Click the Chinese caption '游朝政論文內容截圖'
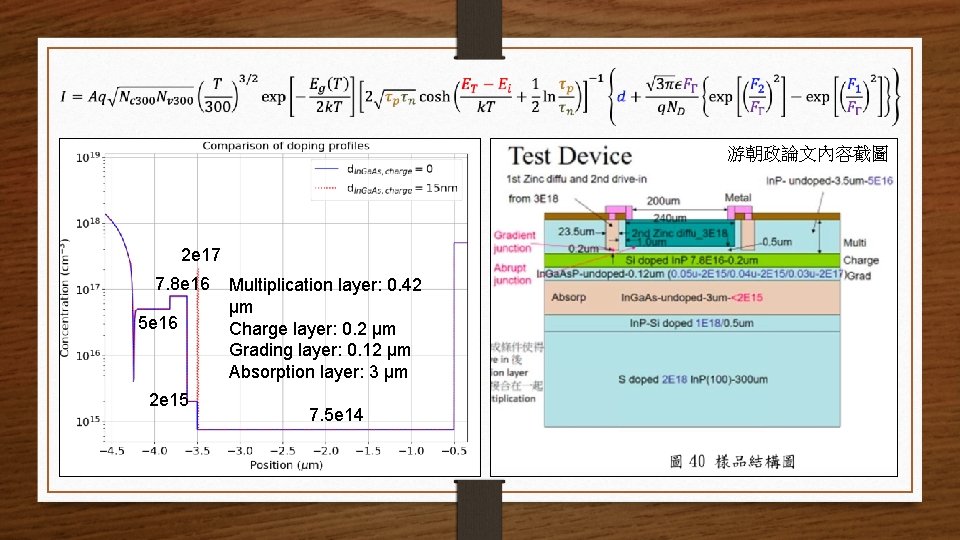The image size is (960, 540). click(x=808, y=154)
